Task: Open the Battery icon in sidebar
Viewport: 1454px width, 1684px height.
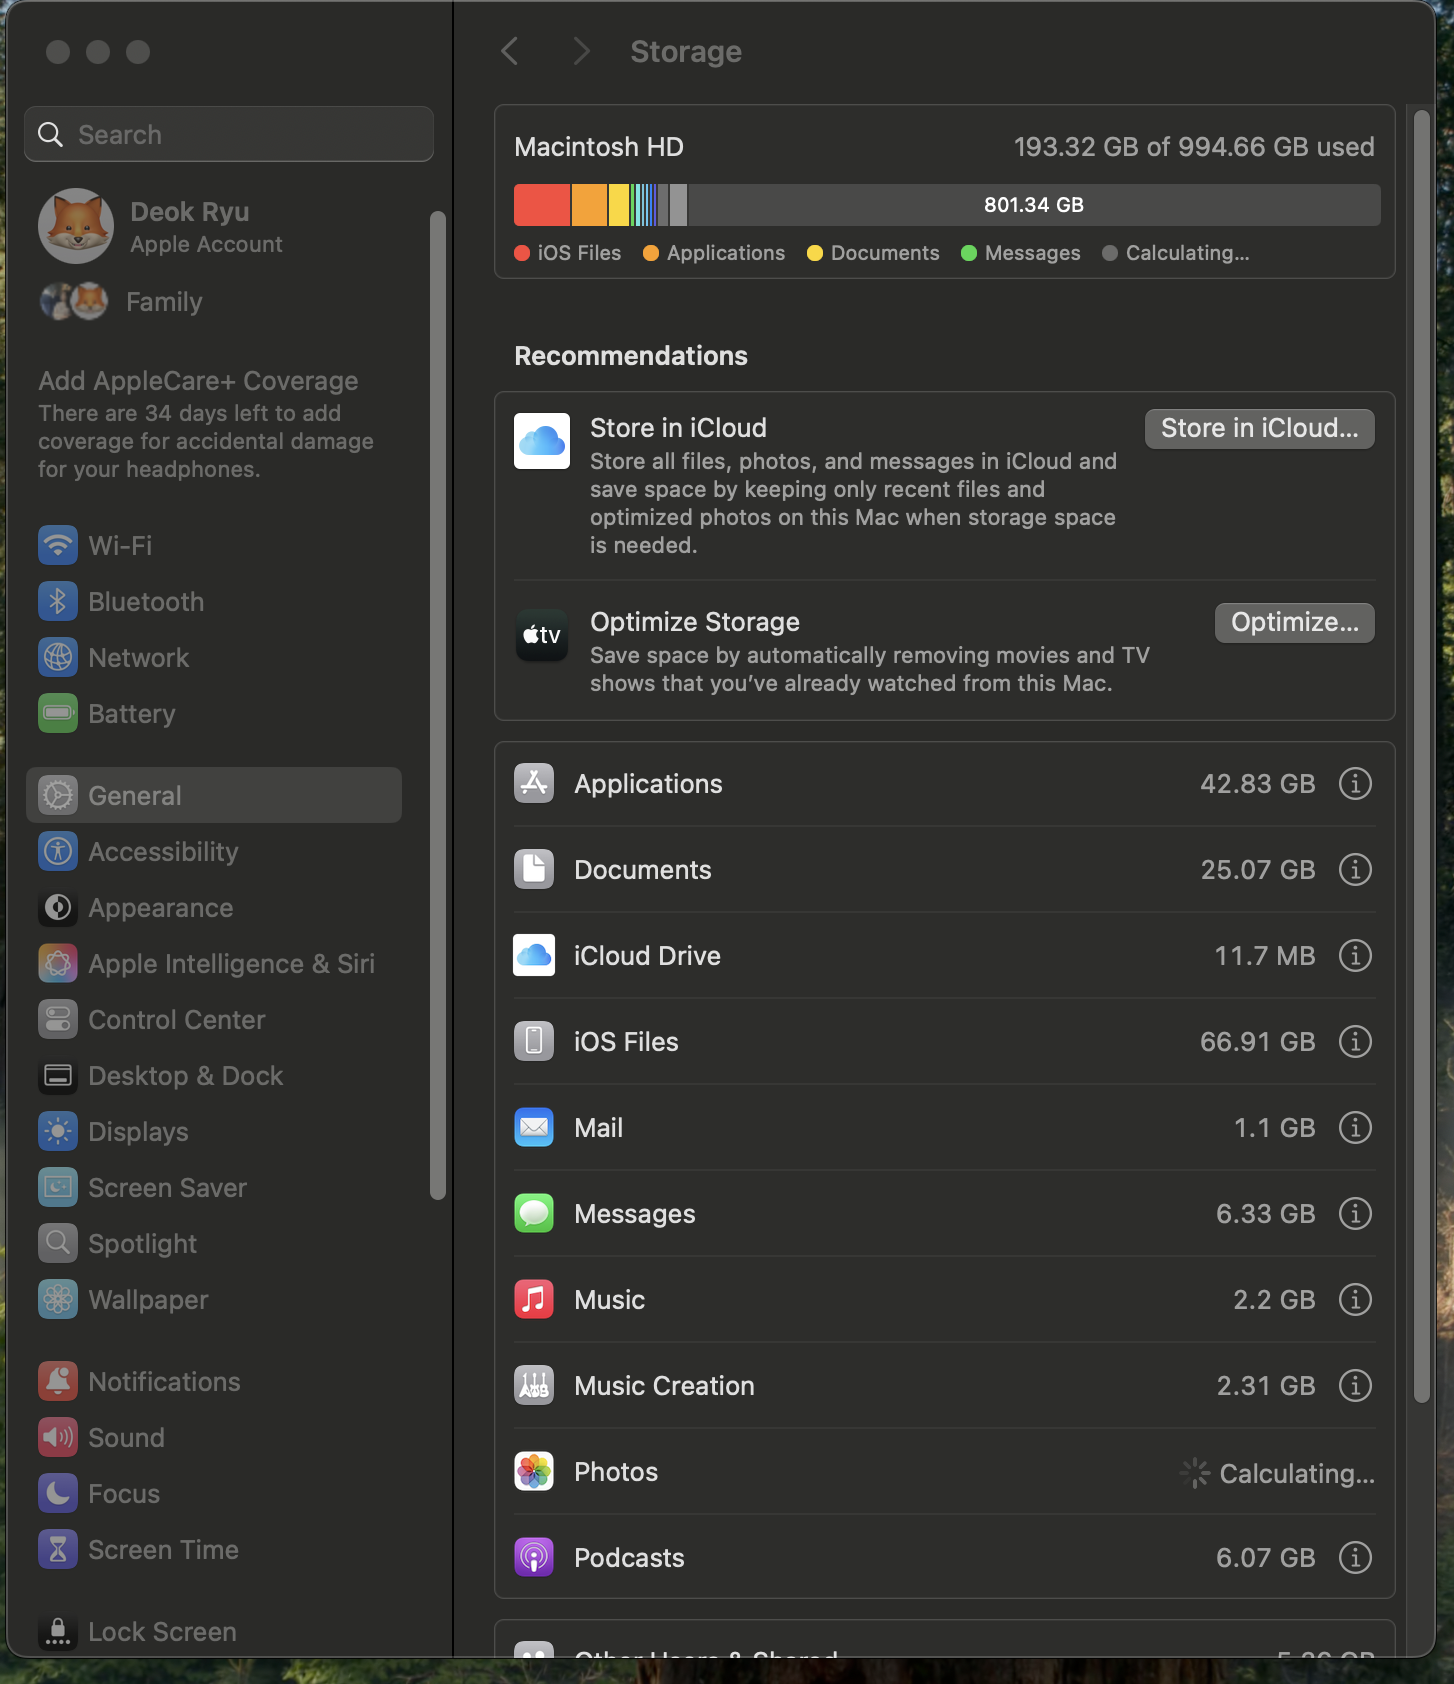Action: pyautogui.click(x=58, y=713)
